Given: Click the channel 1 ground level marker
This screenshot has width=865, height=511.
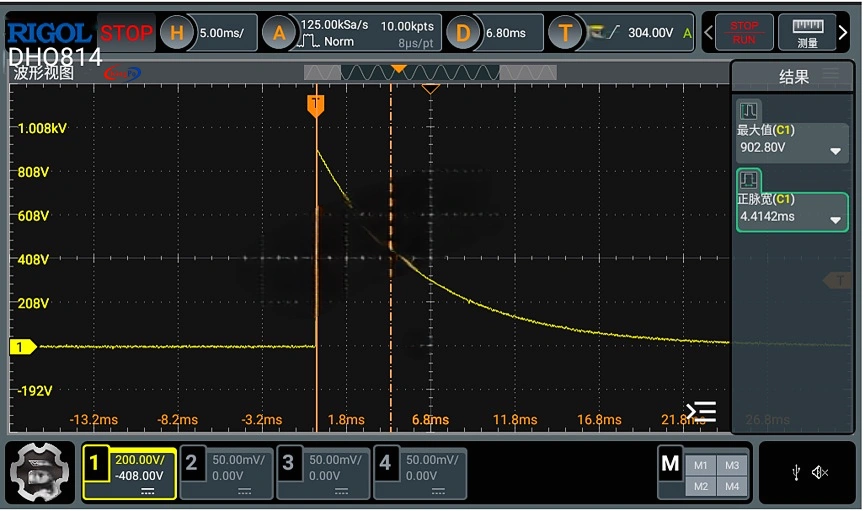Looking at the screenshot, I should tap(23, 347).
